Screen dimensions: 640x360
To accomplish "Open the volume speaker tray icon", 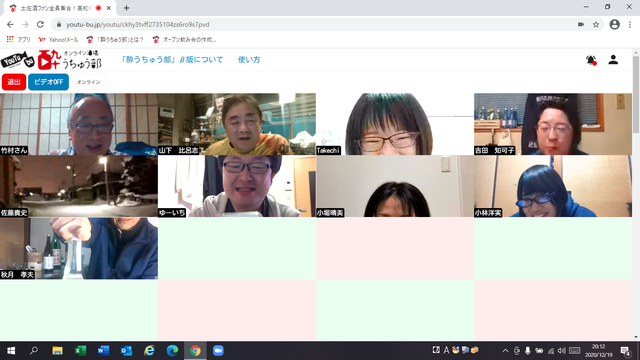I will click(x=562, y=351).
